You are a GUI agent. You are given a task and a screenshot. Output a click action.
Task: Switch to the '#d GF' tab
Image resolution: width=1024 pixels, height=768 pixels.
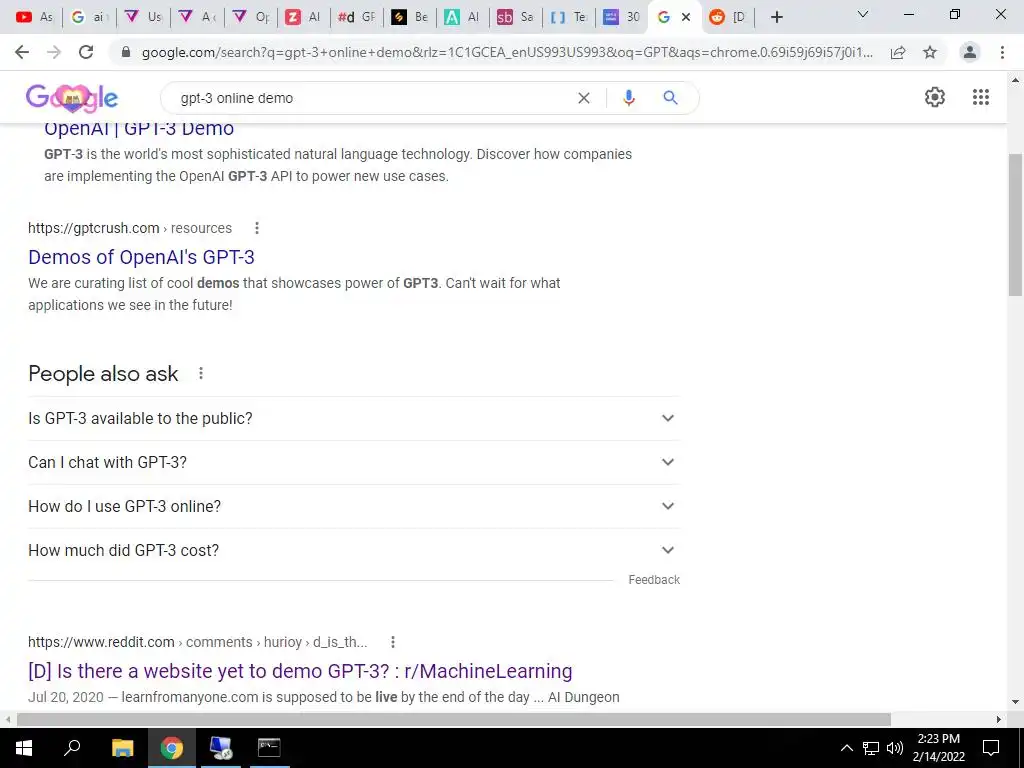point(358,17)
